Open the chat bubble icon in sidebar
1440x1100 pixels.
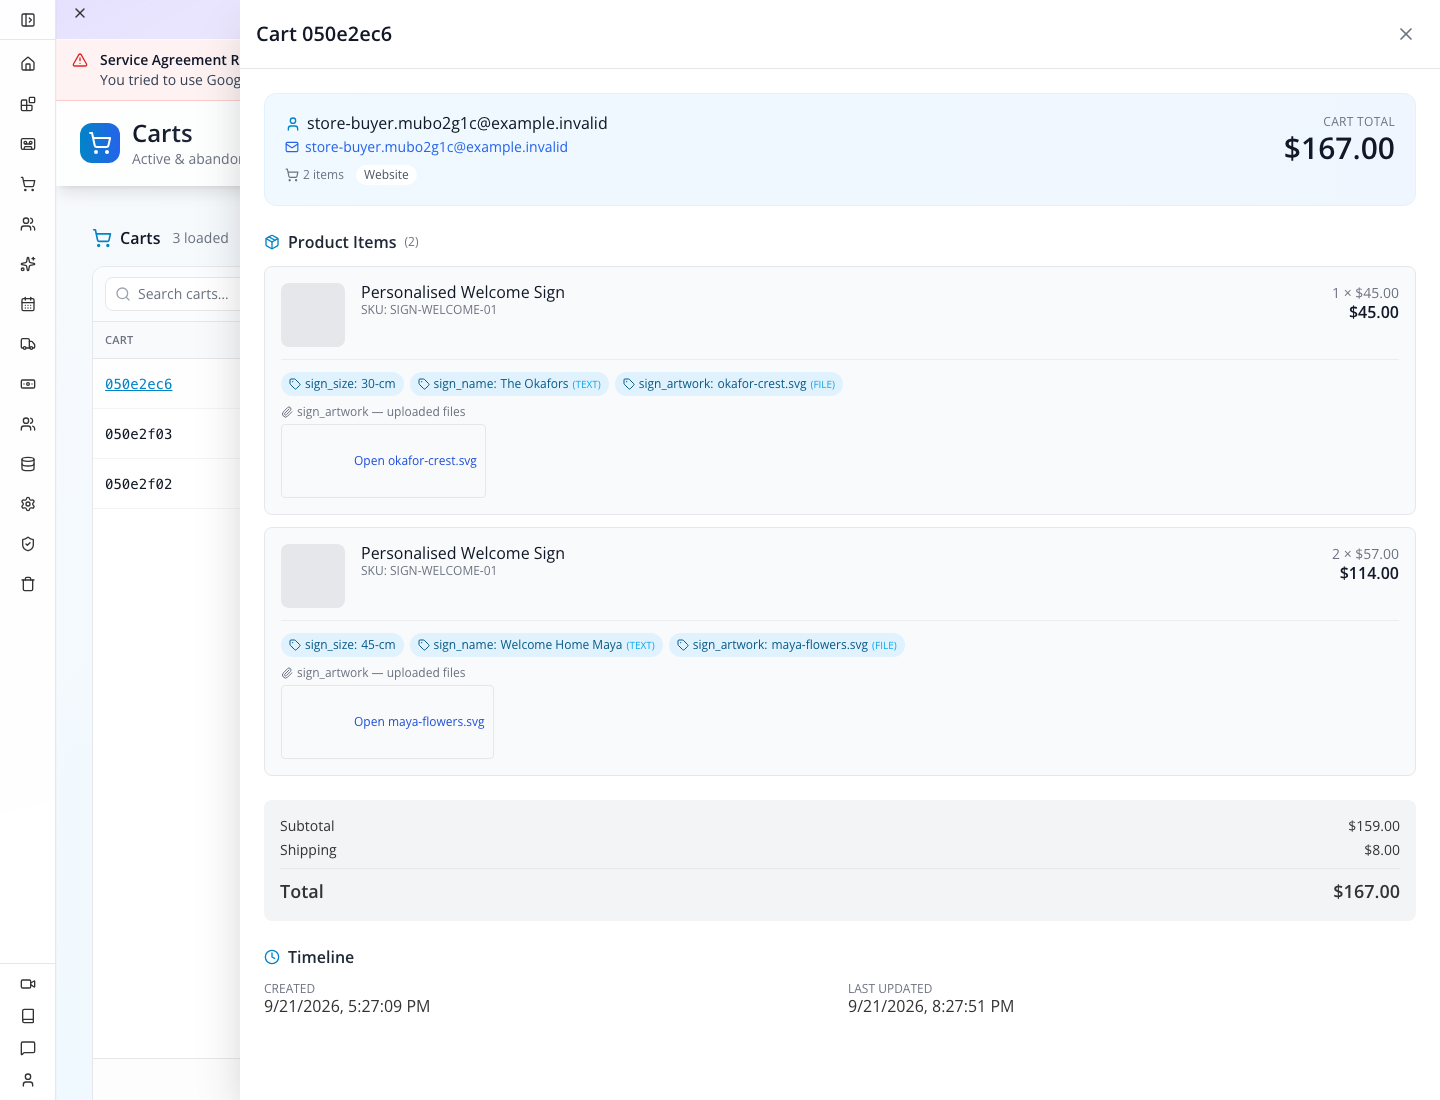click(28, 1048)
